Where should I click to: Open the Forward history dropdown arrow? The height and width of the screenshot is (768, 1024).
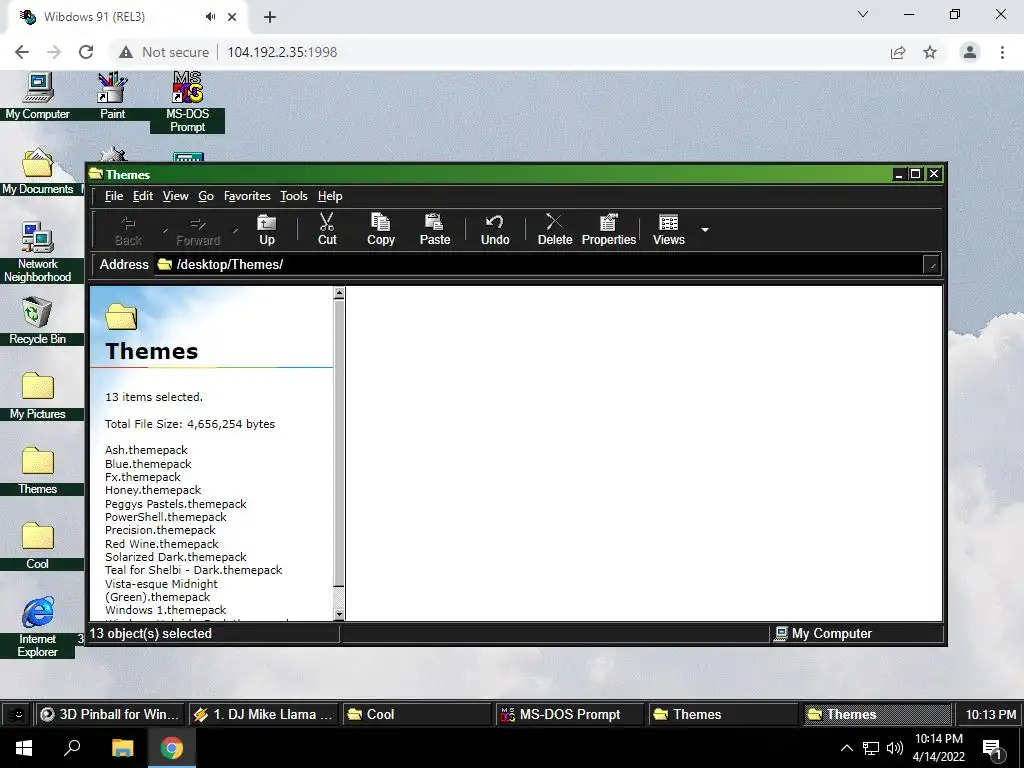pos(235,230)
